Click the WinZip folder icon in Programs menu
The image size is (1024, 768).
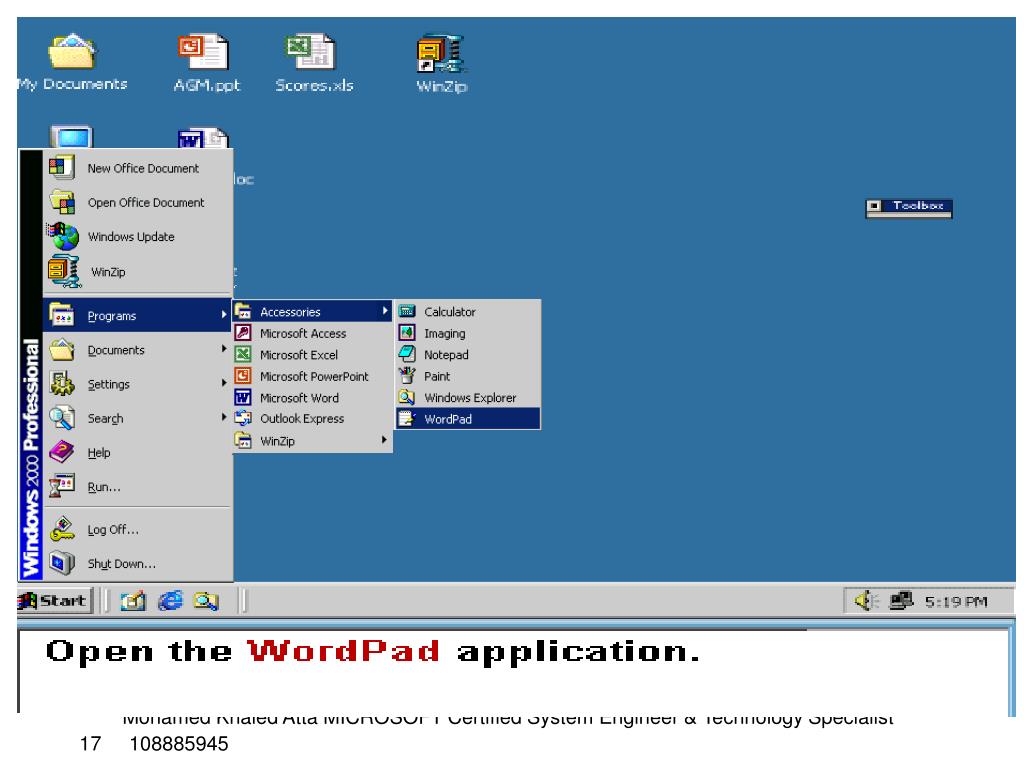[243, 440]
